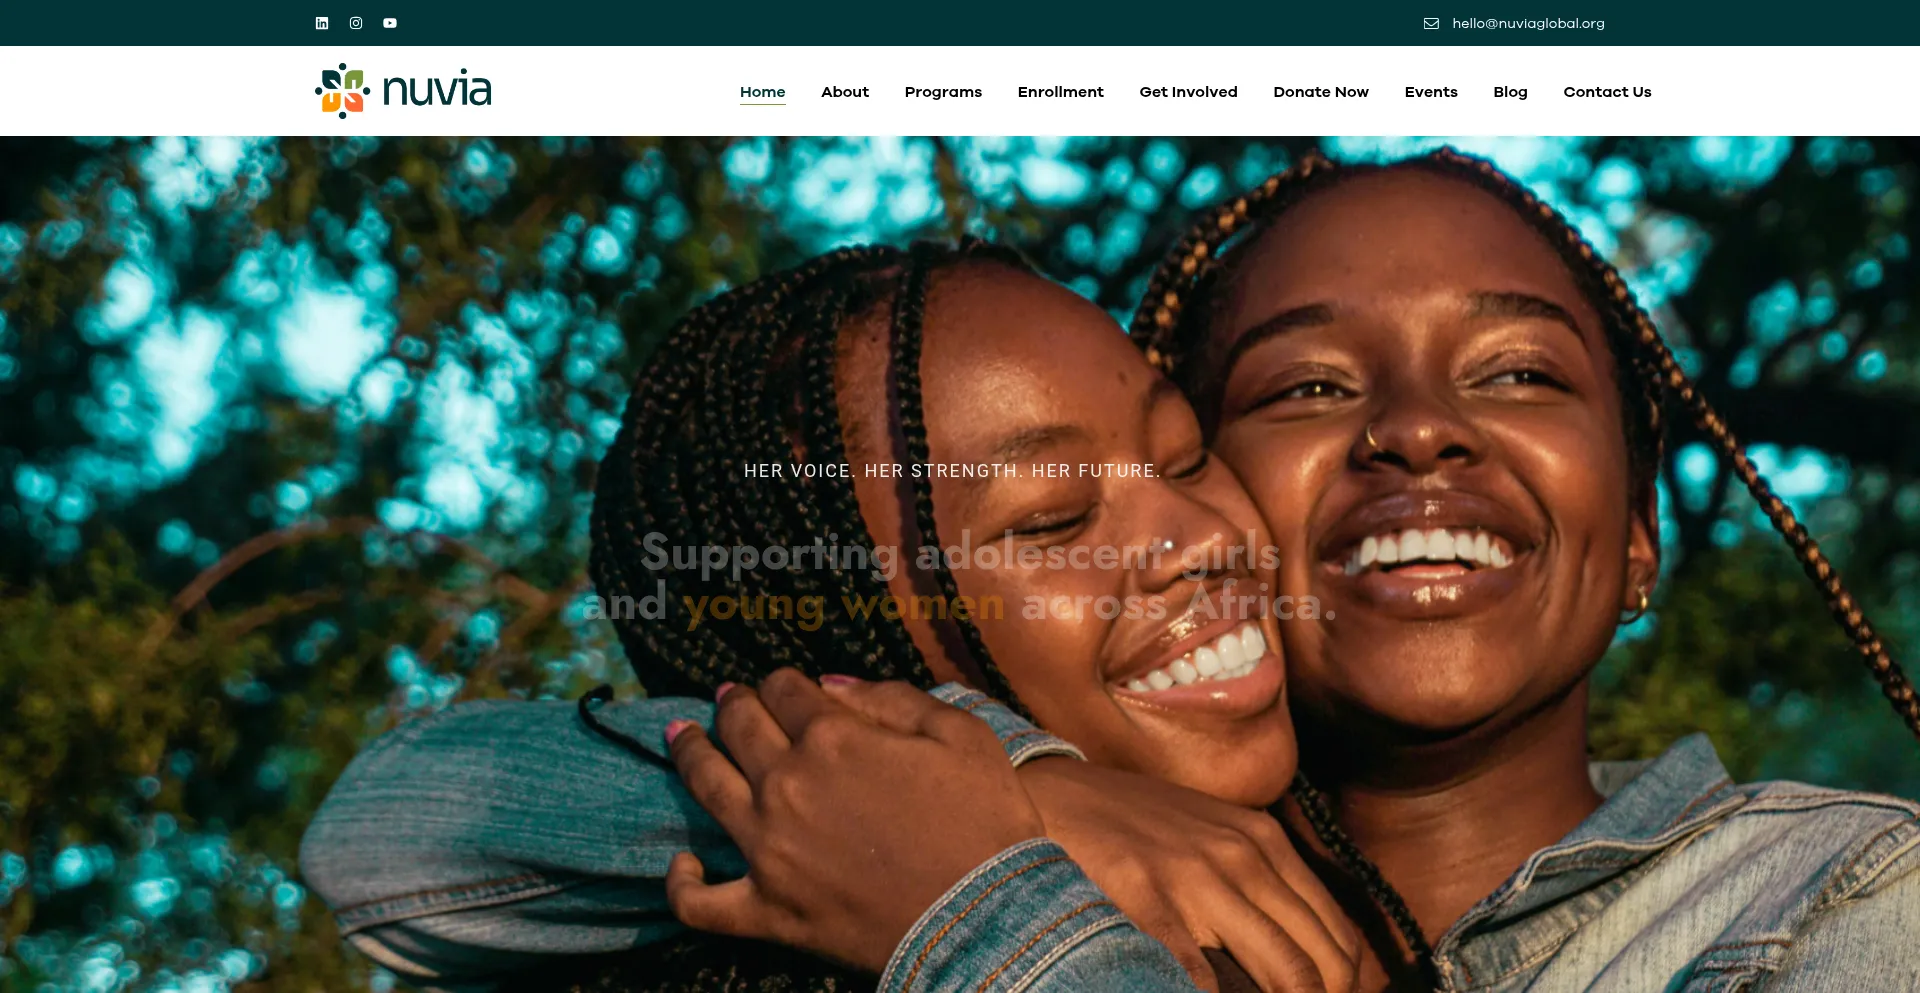Click the nuvia wordmark text
The width and height of the screenshot is (1920, 993).
pyautogui.click(x=437, y=90)
